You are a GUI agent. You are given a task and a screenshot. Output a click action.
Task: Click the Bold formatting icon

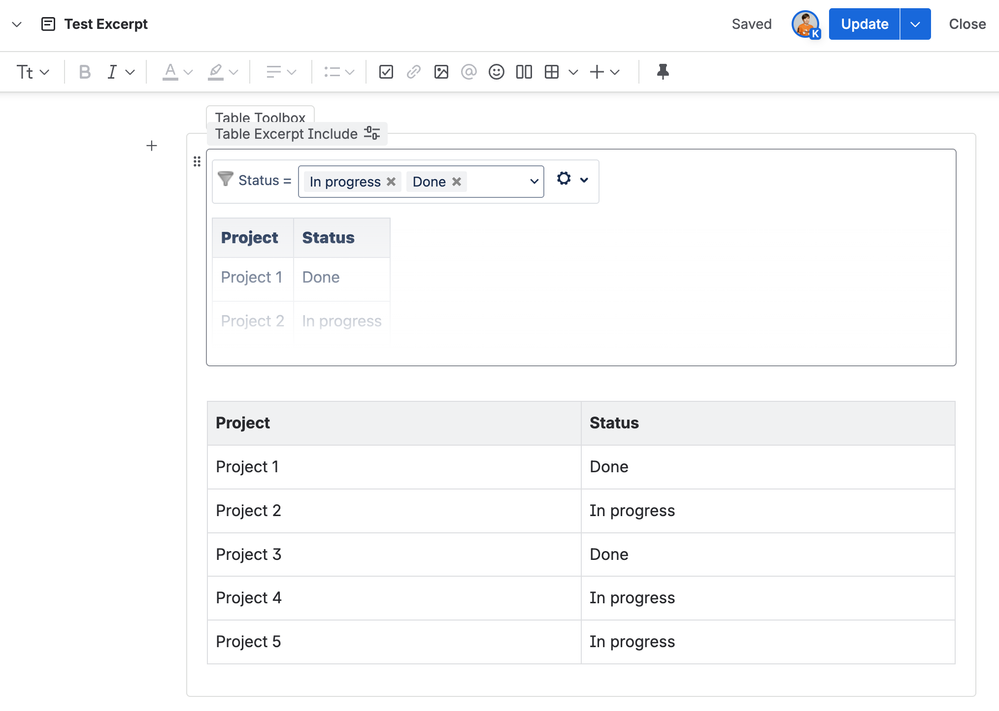(x=84, y=72)
